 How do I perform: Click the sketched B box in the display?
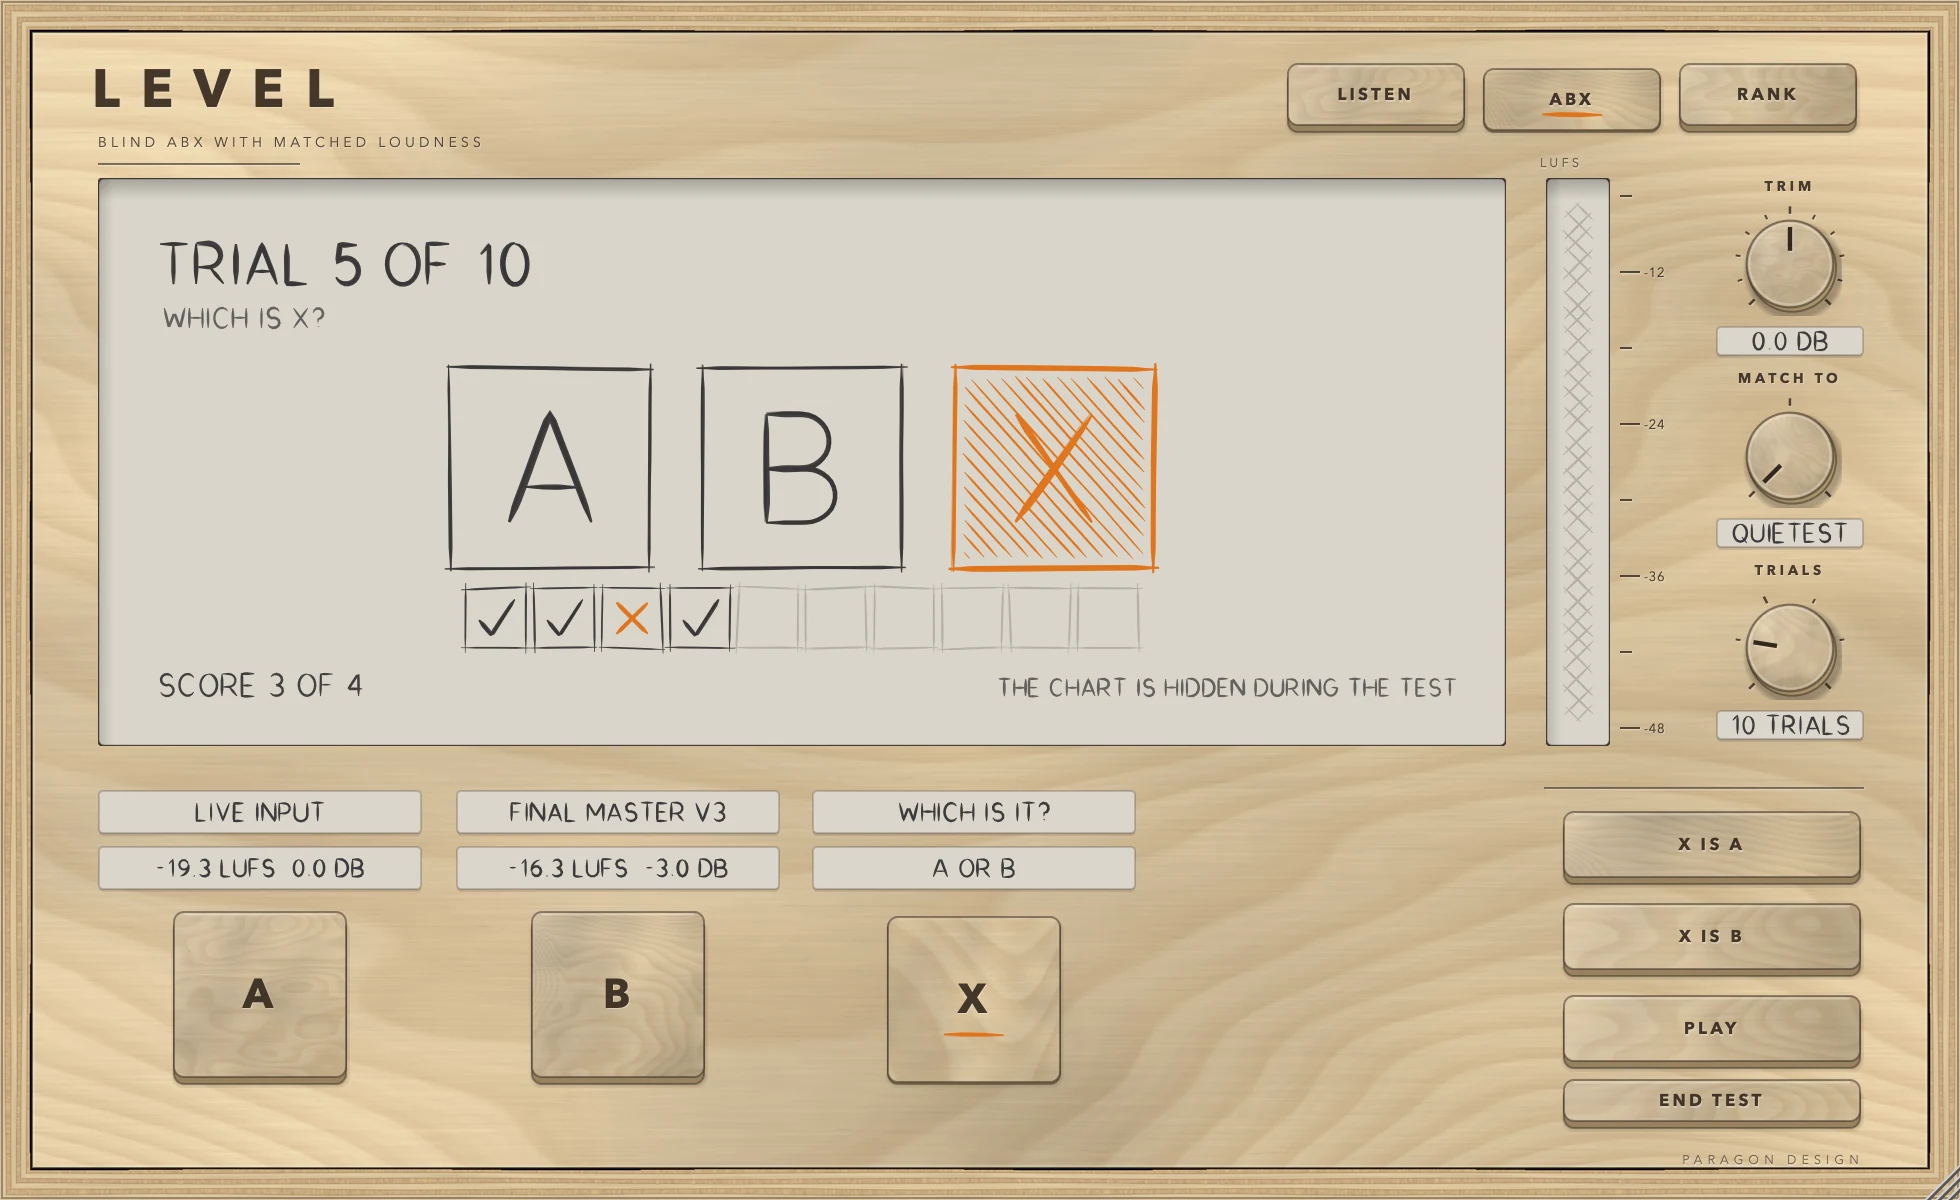tap(802, 467)
